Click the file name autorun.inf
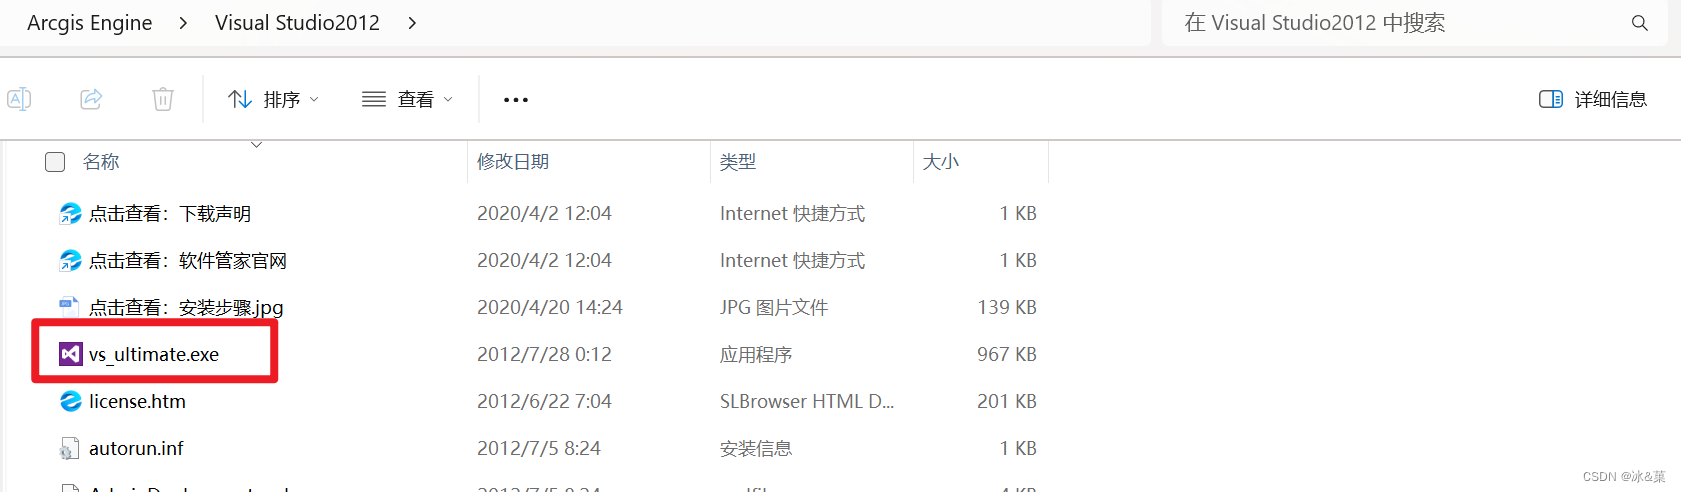 136,448
